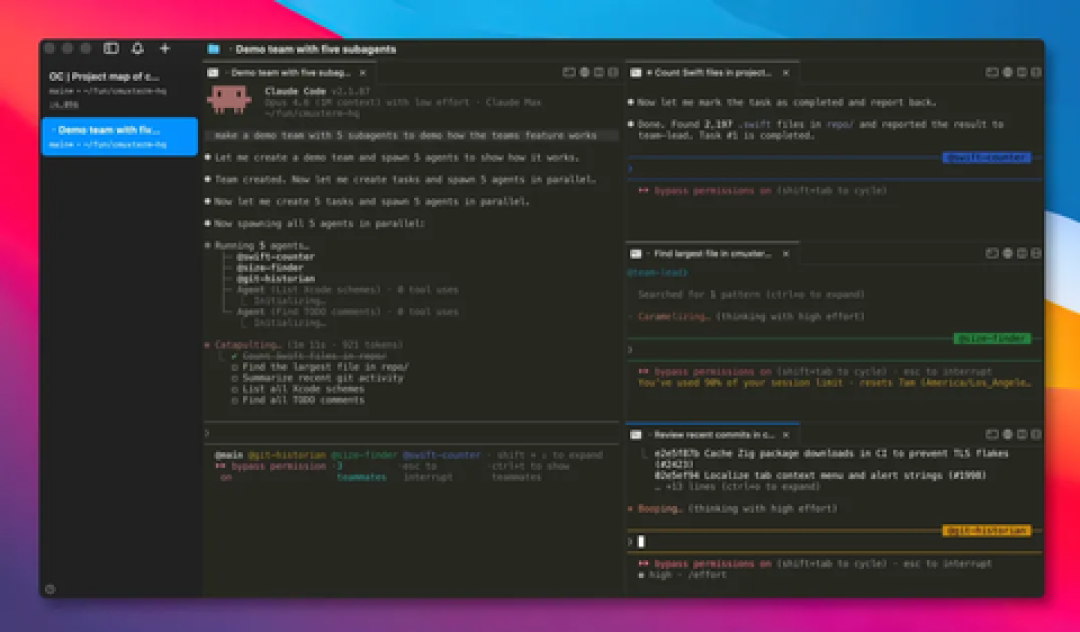This screenshot has width=1080, height=632.
Task: Click +13 lines expand hint in Review pane
Action: 737,487
